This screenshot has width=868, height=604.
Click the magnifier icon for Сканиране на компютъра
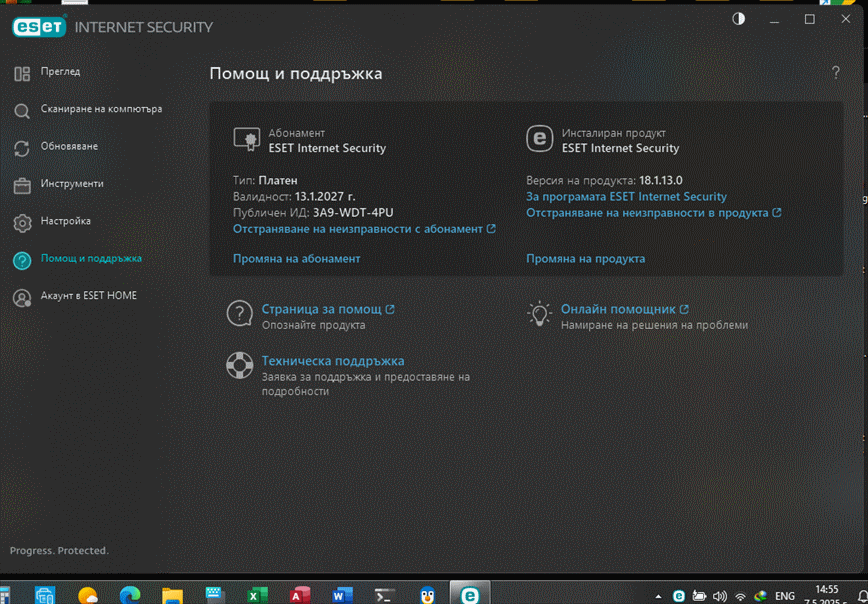22,111
